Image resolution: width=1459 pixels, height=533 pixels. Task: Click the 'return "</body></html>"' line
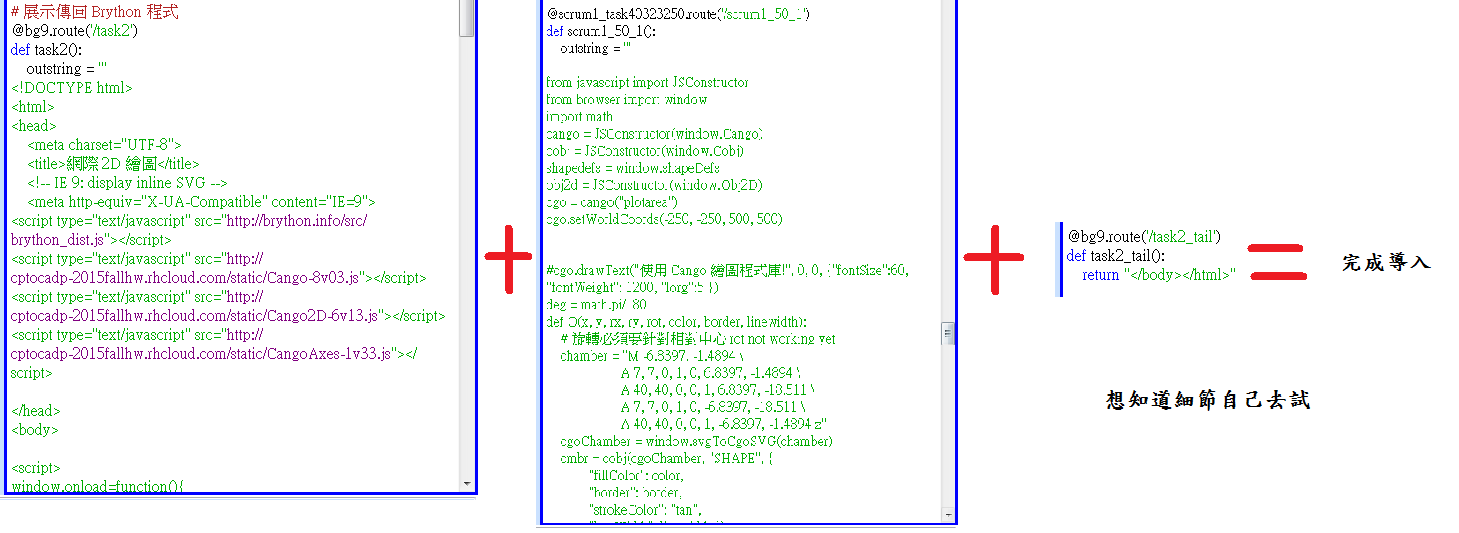pos(1159,275)
